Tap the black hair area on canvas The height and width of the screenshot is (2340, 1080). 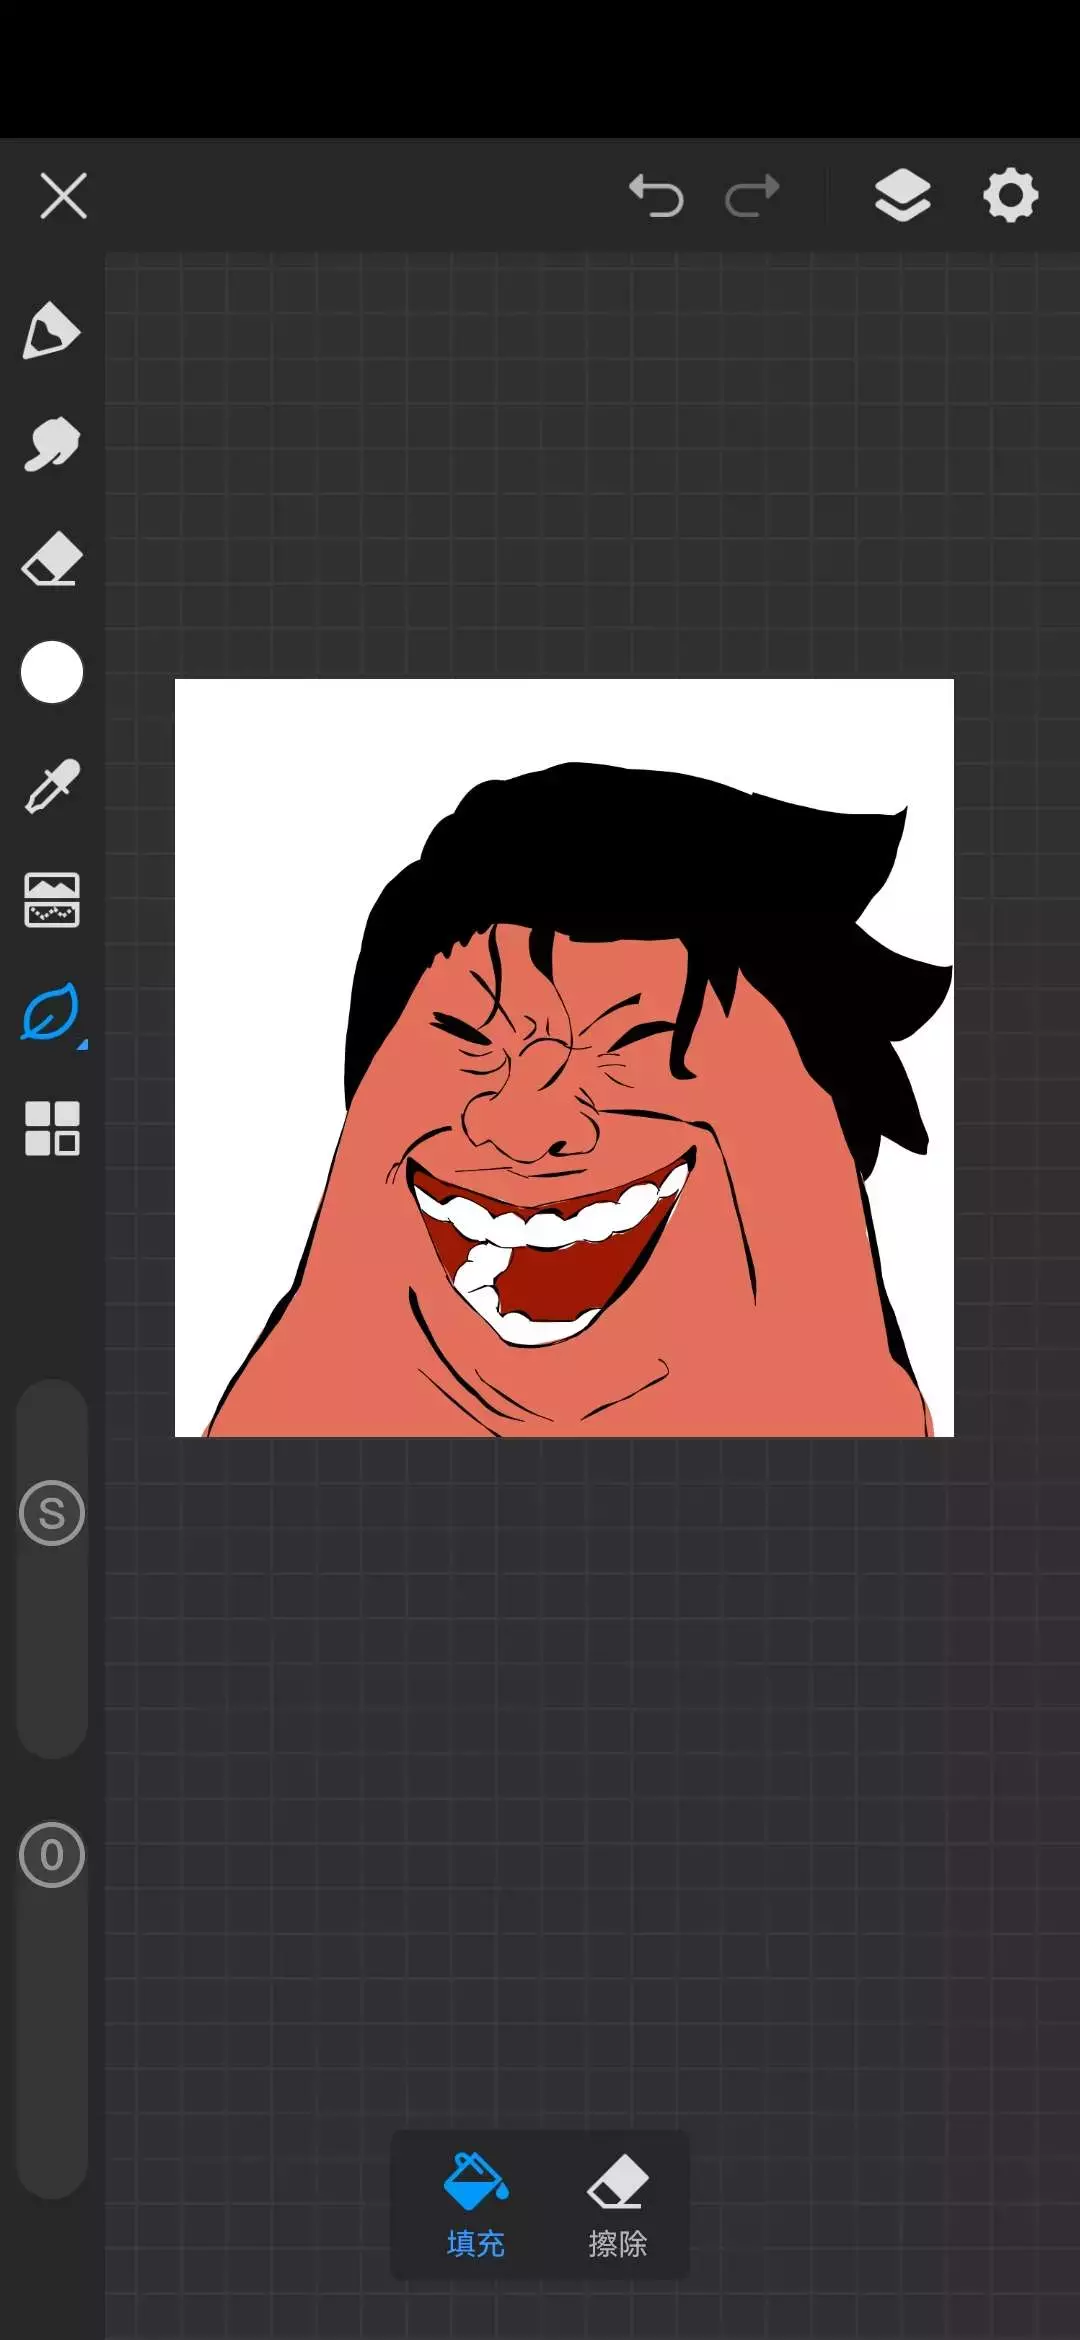click(640, 850)
